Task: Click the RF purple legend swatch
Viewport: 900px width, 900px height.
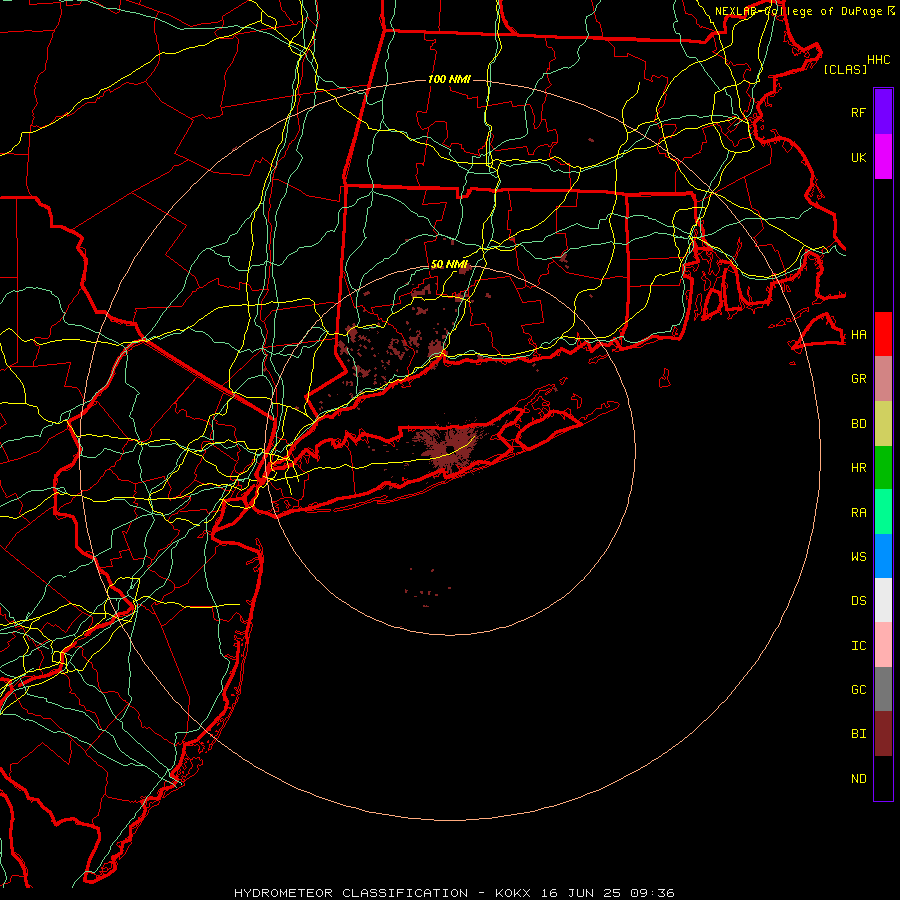Action: coord(883,112)
